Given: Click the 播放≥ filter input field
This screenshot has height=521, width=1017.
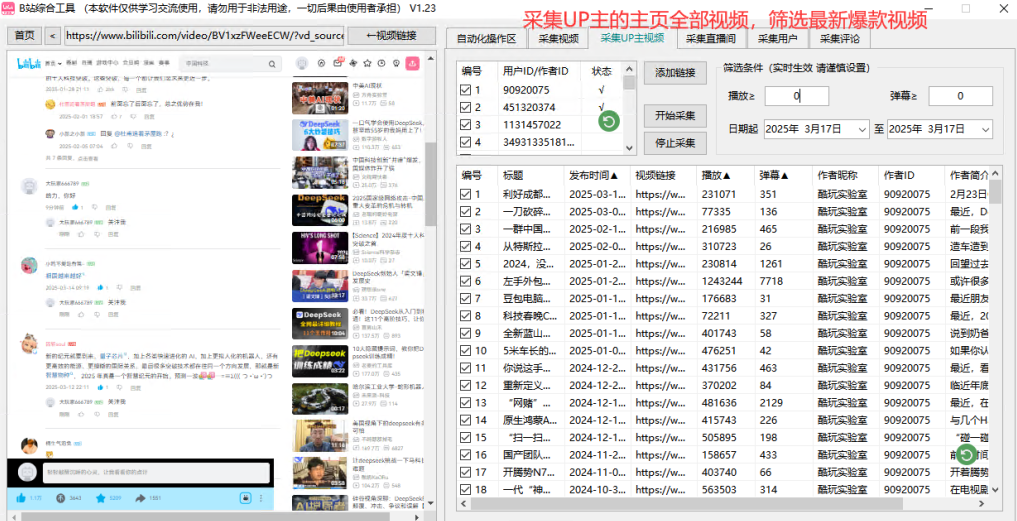Looking at the screenshot, I should (796, 96).
